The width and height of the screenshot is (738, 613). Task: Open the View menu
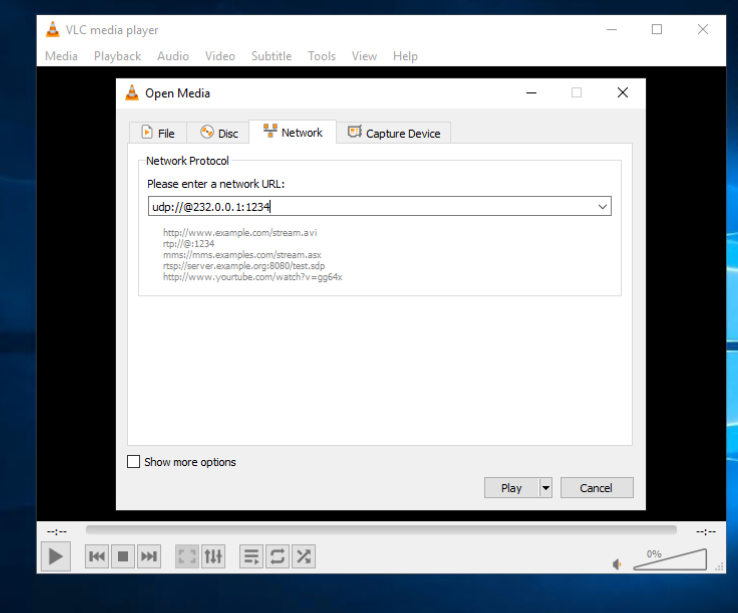pyautogui.click(x=364, y=56)
